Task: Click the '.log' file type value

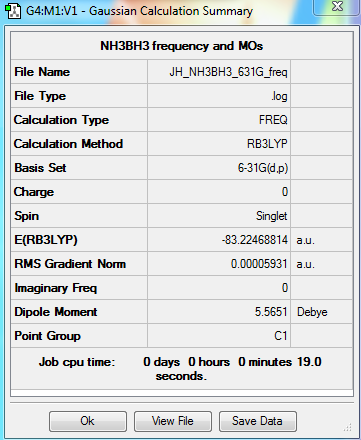Action: coord(279,96)
